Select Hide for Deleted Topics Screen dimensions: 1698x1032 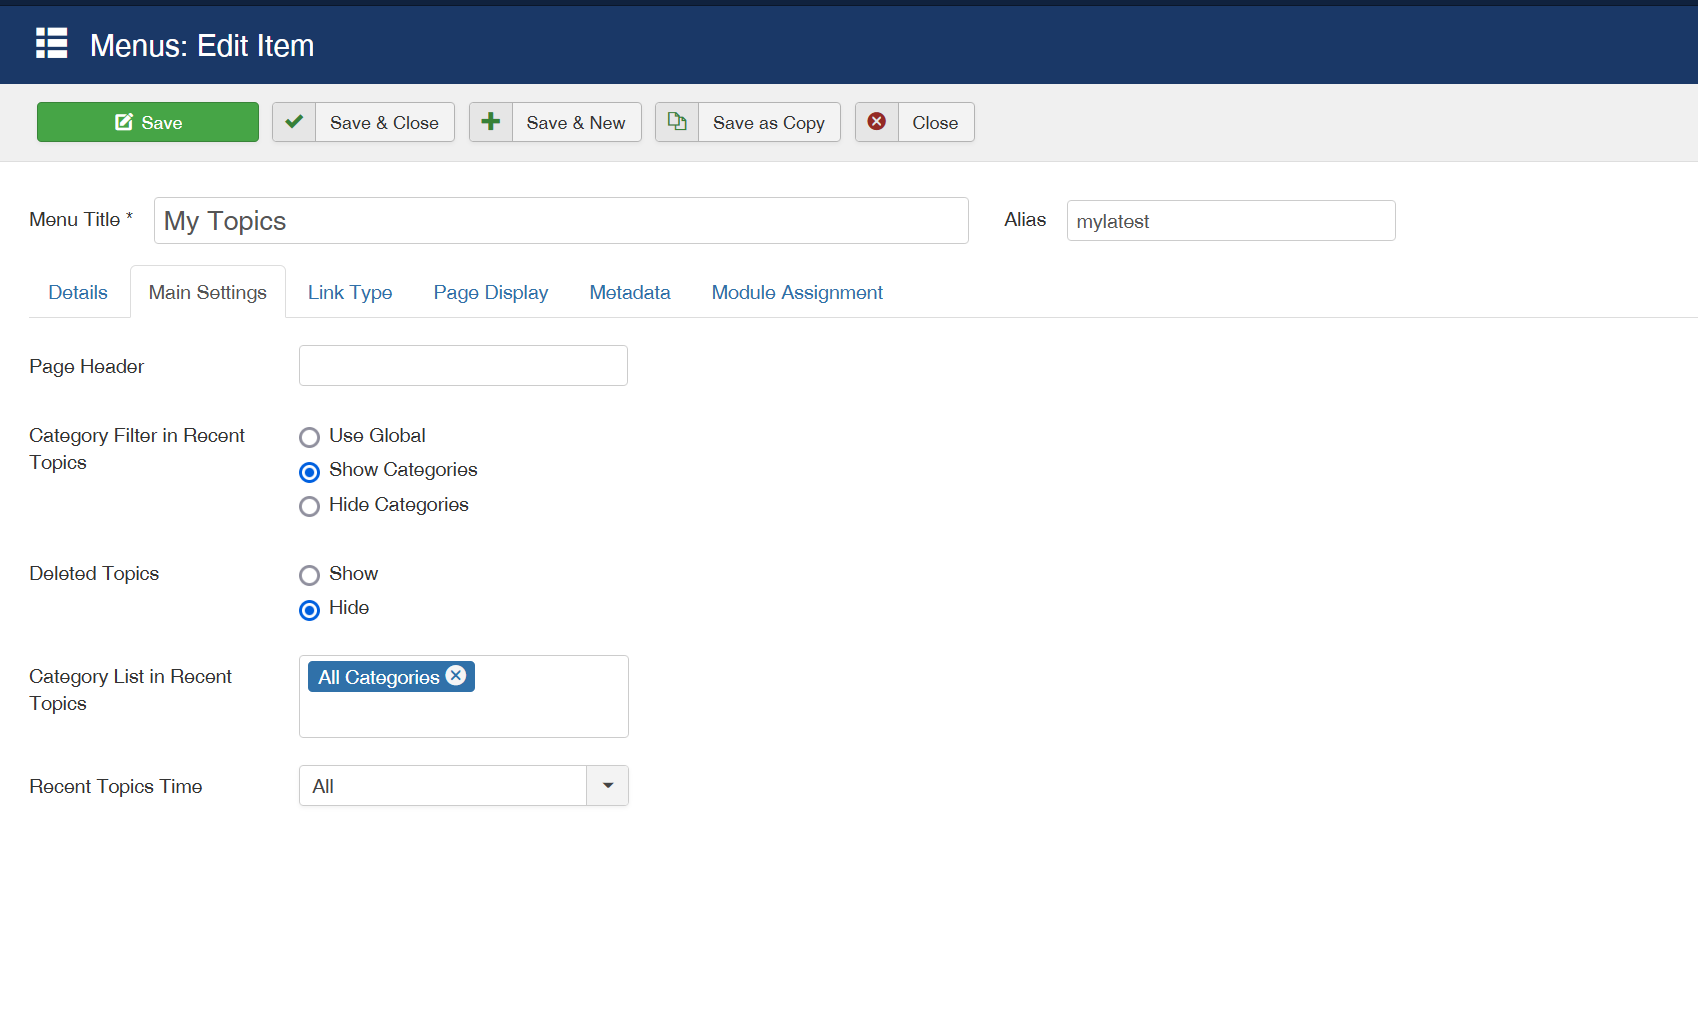pyautogui.click(x=310, y=609)
